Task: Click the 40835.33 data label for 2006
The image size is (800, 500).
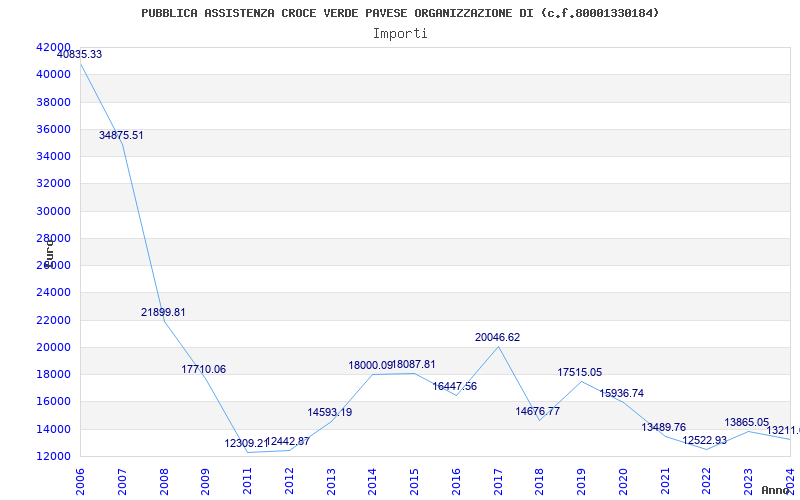Action: coord(79,54)
